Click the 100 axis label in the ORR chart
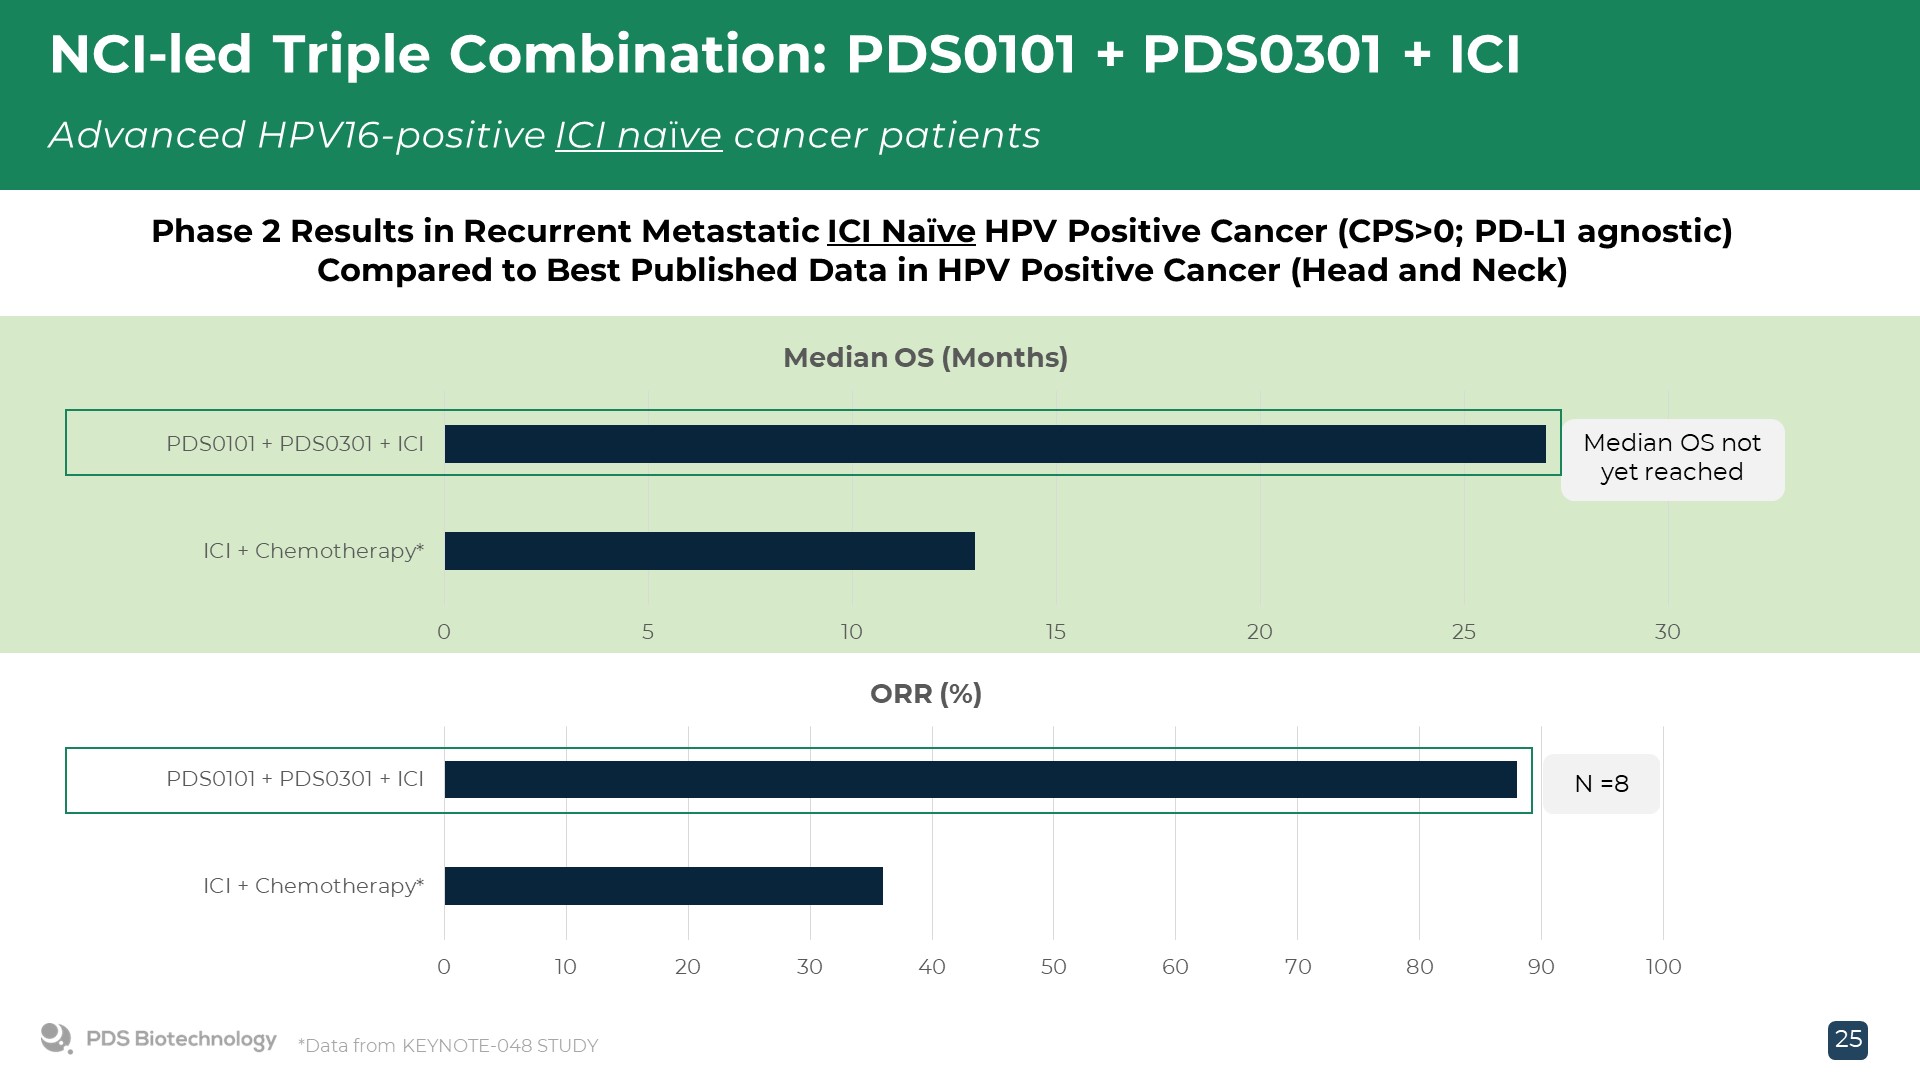Image resolution: width=1920 pixels, height=1080 pixels. [1663, 967]
